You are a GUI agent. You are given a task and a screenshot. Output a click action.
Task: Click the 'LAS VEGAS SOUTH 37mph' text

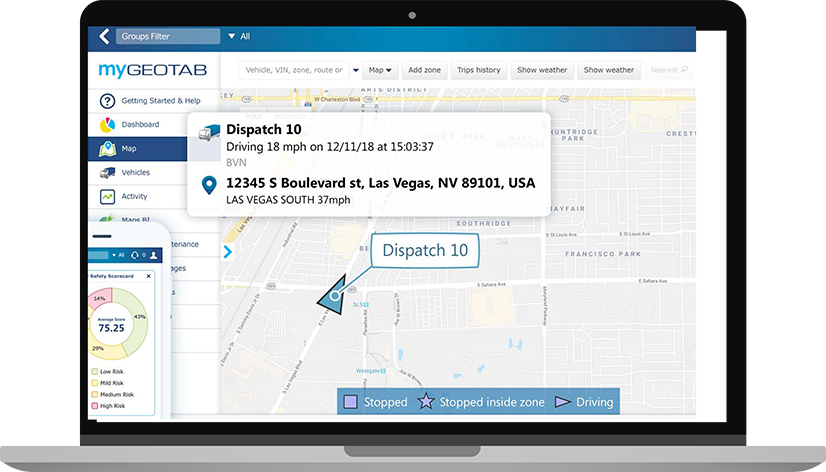288,200
